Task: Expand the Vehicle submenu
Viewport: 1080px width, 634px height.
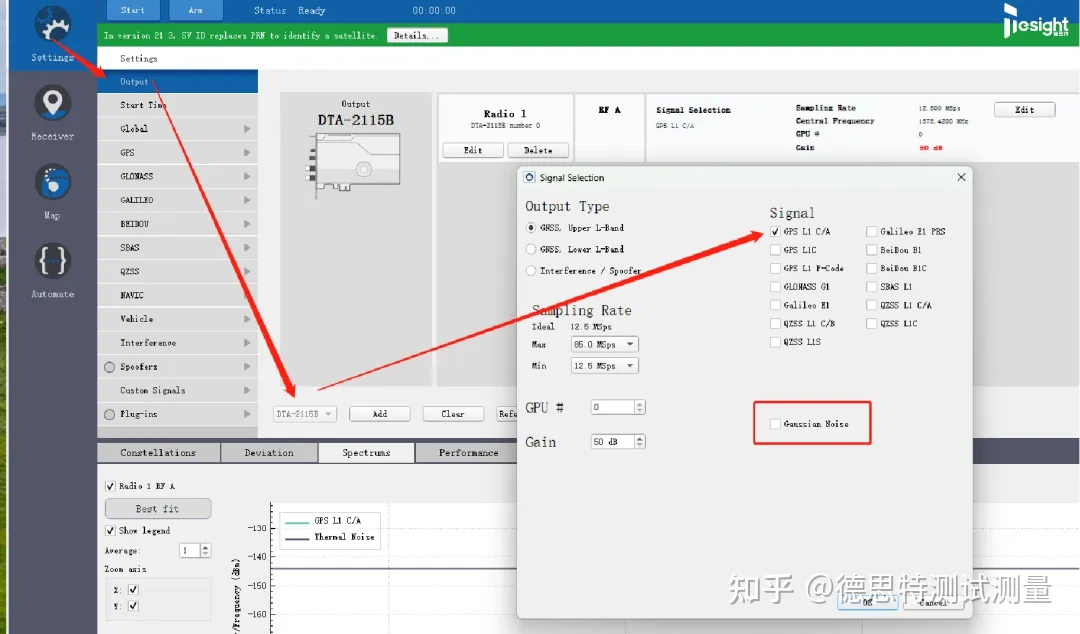Action: tap(178, 319)
